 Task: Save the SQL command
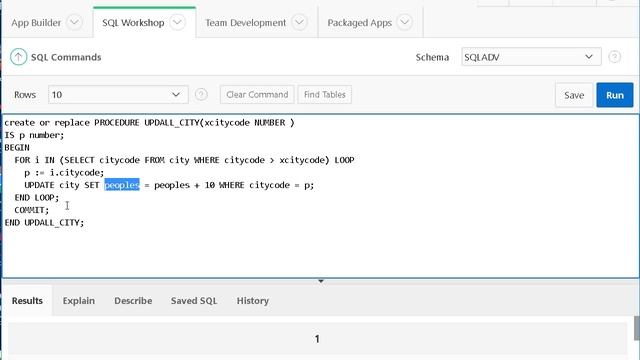pos(574,95)
